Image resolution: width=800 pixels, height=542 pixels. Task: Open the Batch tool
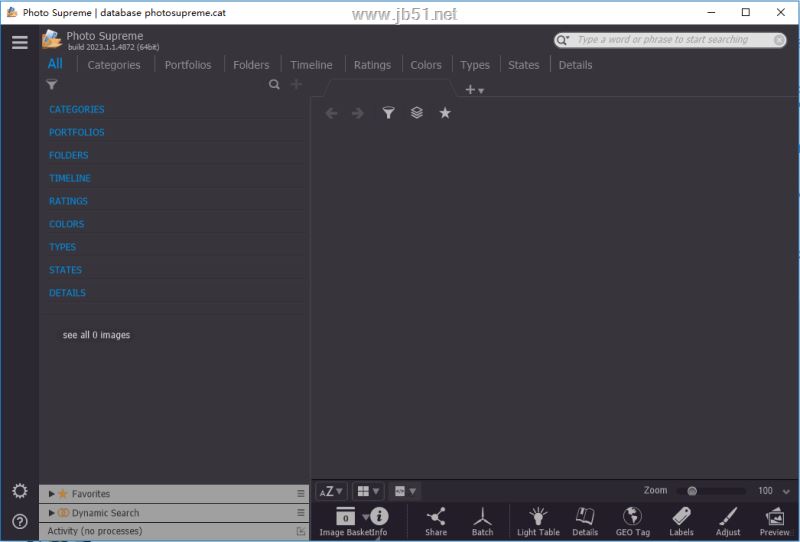(x=482, y=522)
